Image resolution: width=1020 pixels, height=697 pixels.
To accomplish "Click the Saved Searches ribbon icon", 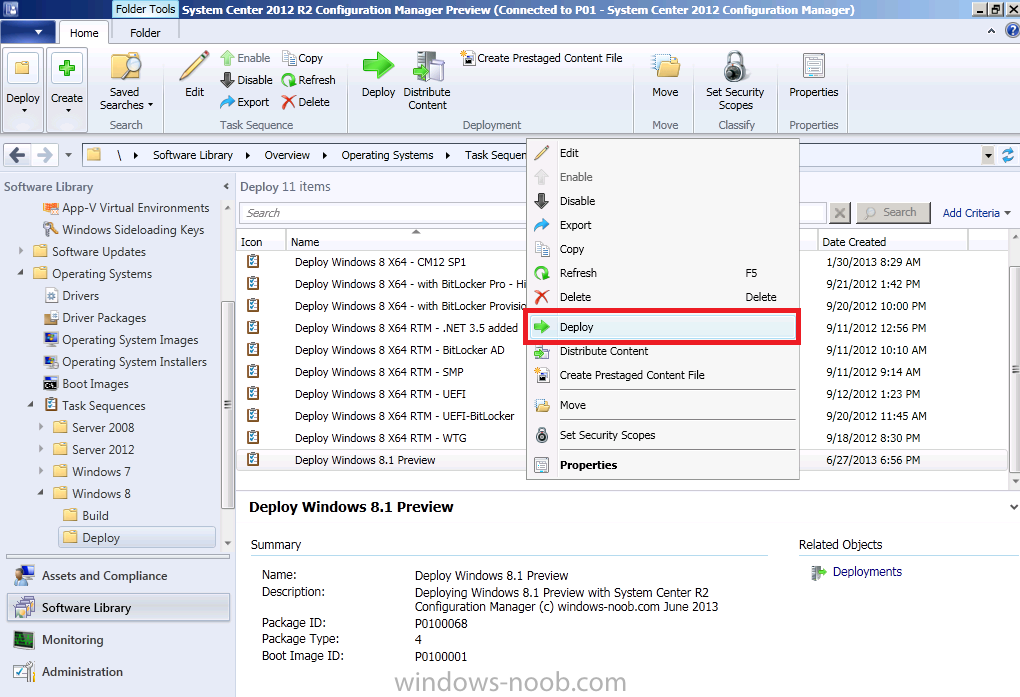I will (126, 67).
